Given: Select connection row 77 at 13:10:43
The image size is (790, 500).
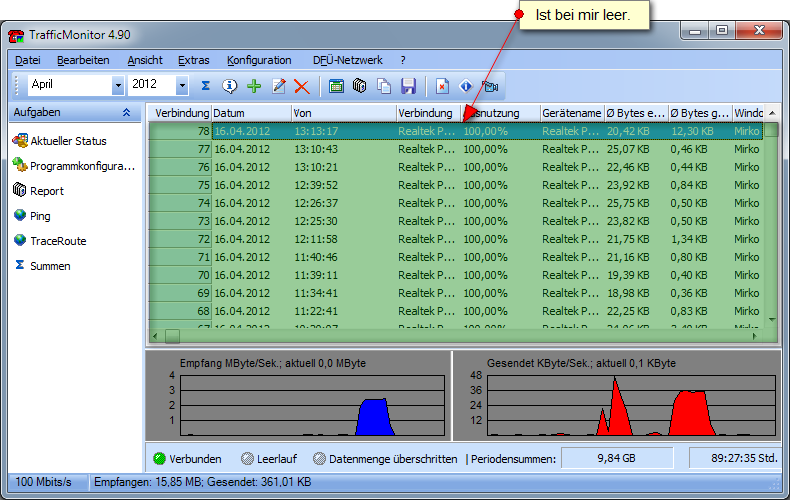Looking at the screenshot, I should [456, 149].
